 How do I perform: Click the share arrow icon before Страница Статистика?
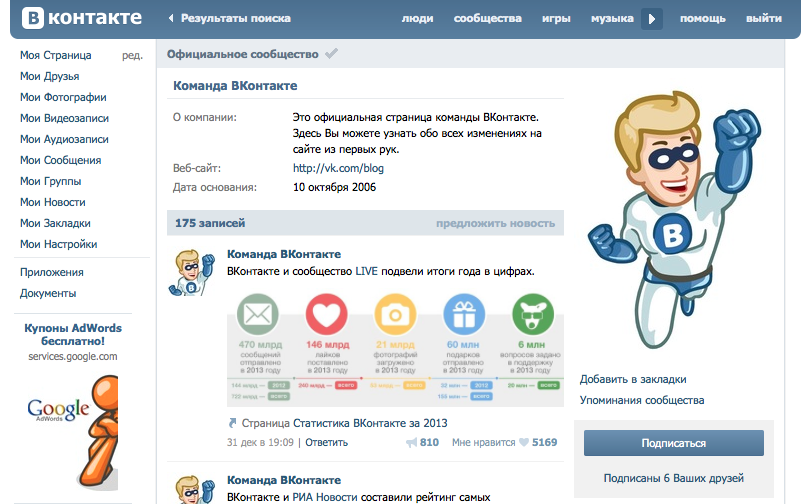pyautogui.click(x=233, y=423)
